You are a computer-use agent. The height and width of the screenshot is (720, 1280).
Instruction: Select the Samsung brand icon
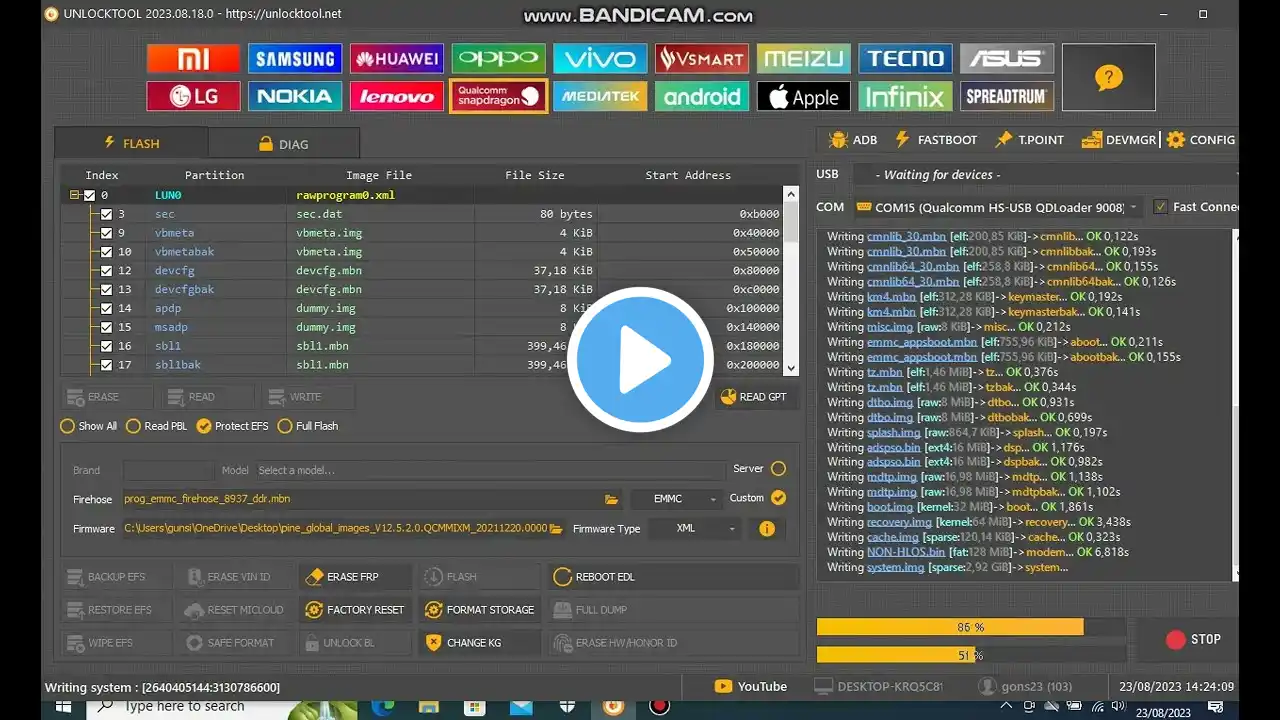click(295, 59)
